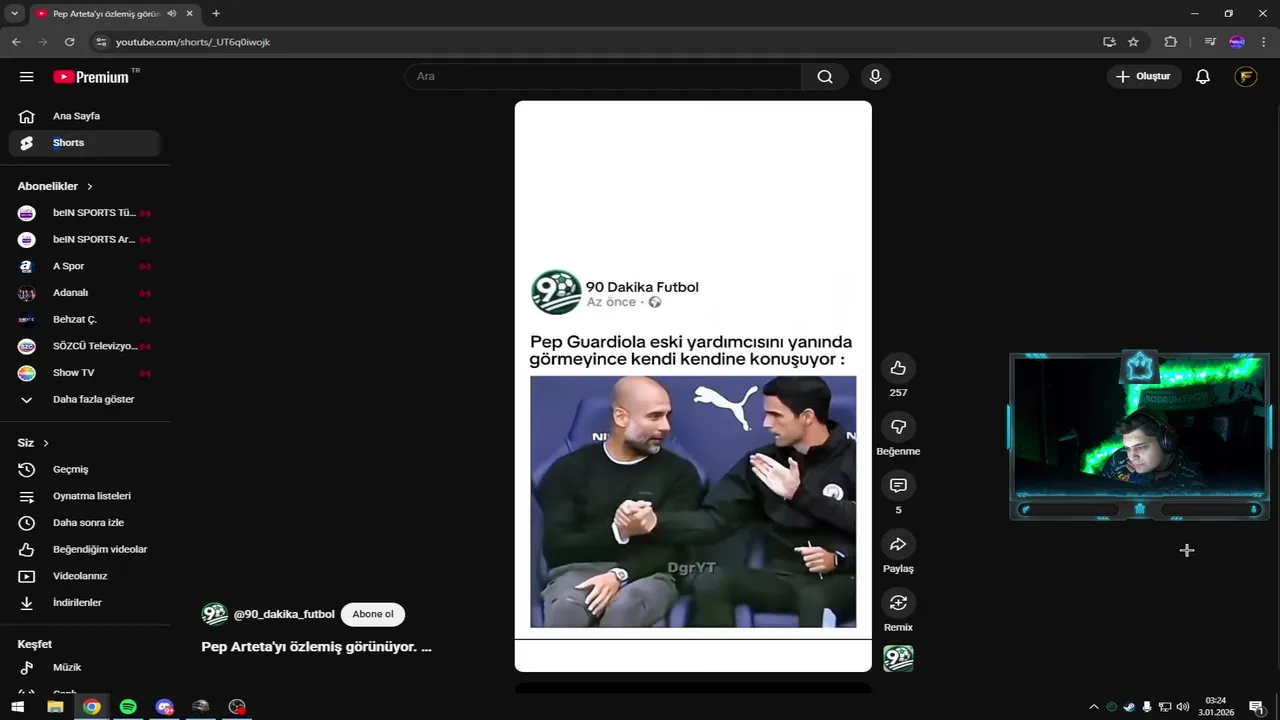Expand the Short's title description
This screenshot has width=1280, height=720.
tap(316, 647)
